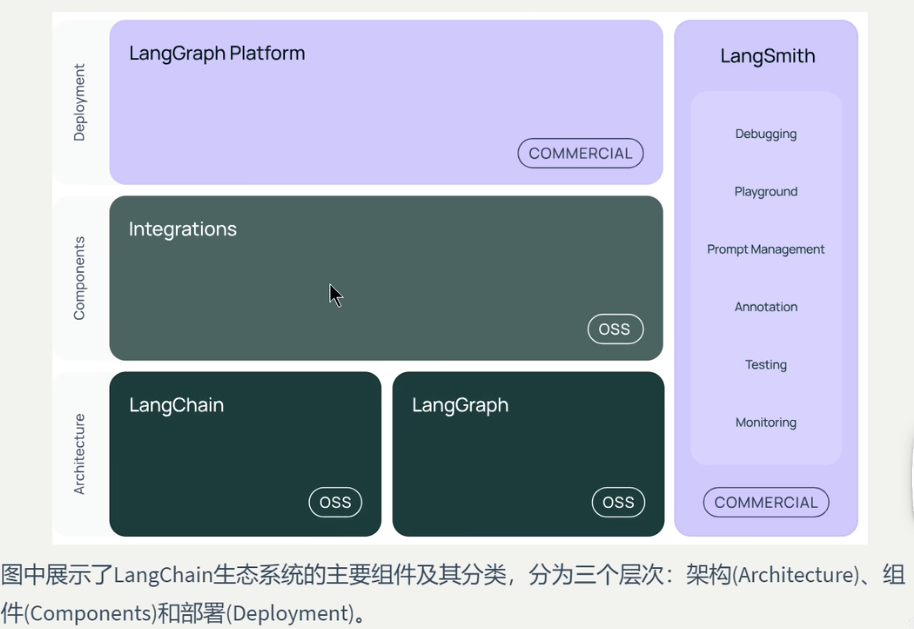914x629 pixels.
Task: Click the Monitoring item in LangSmith
Action: tap(766, 422)
